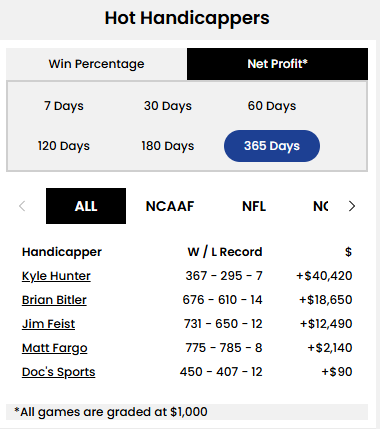Select the partially hidden NC sport tab
The width and height of the screenshot is (380, 429).
(320, 206)
